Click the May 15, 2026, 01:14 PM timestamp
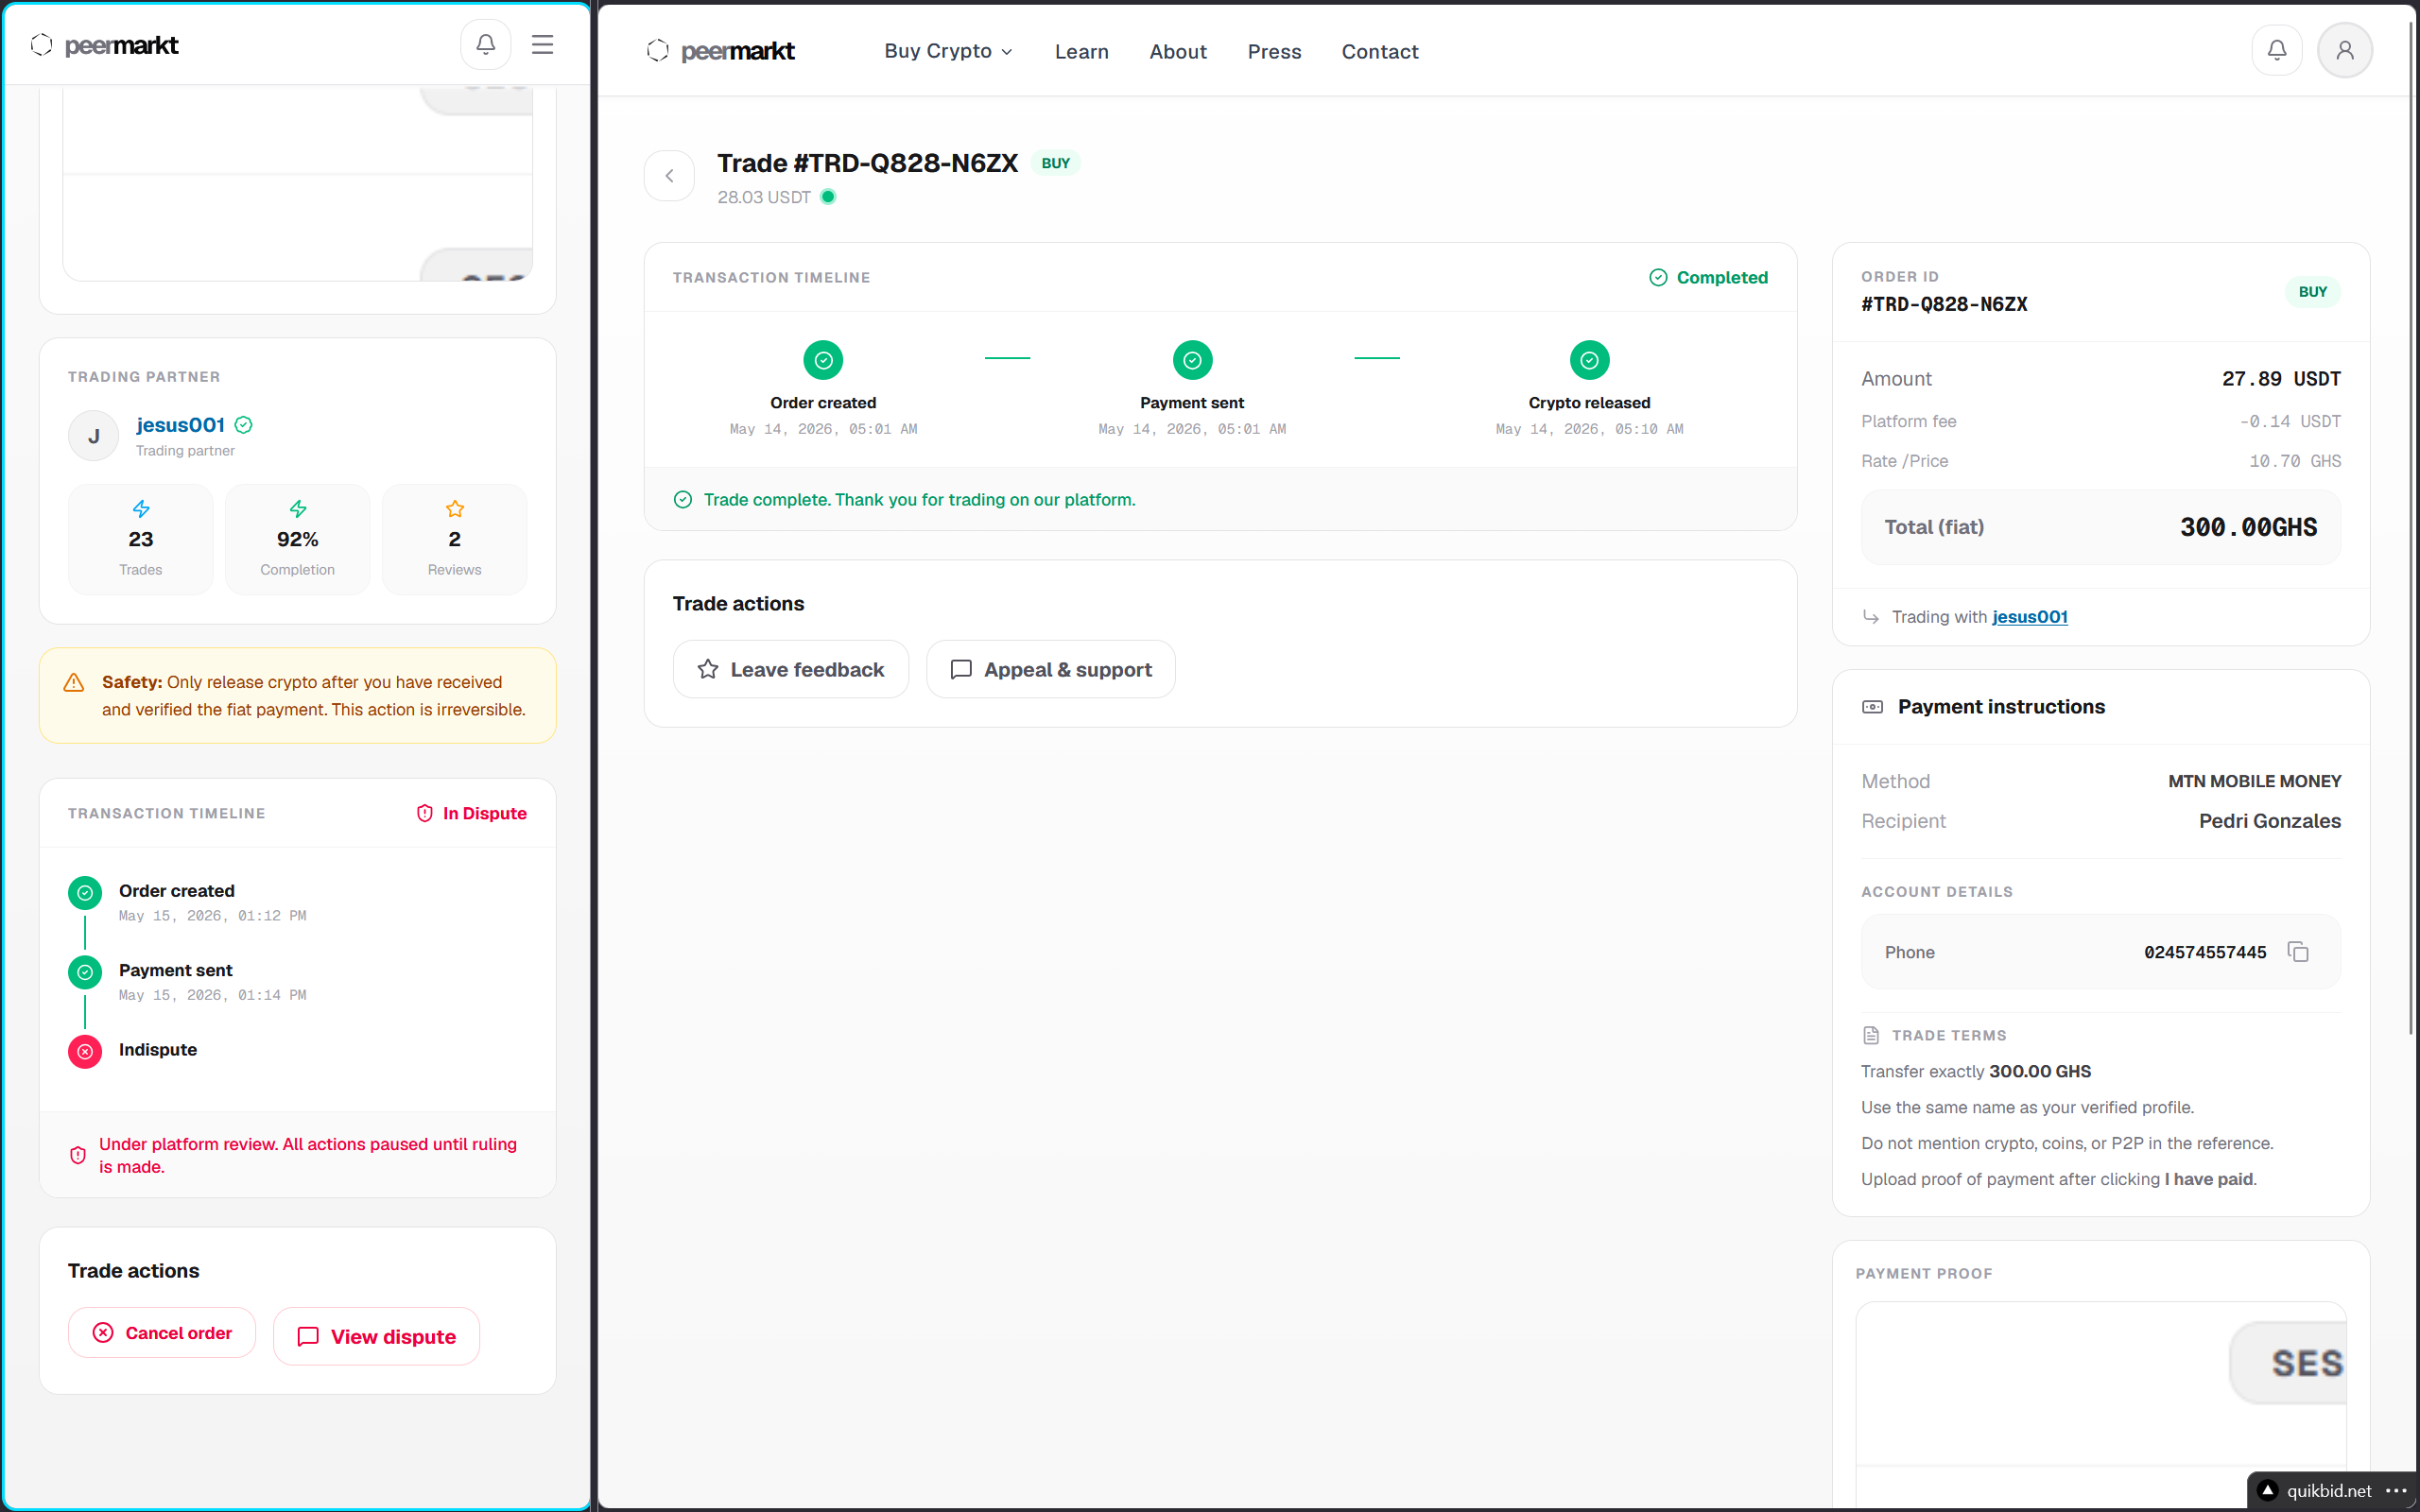The image size is (2420, 1512). [212, 995]
